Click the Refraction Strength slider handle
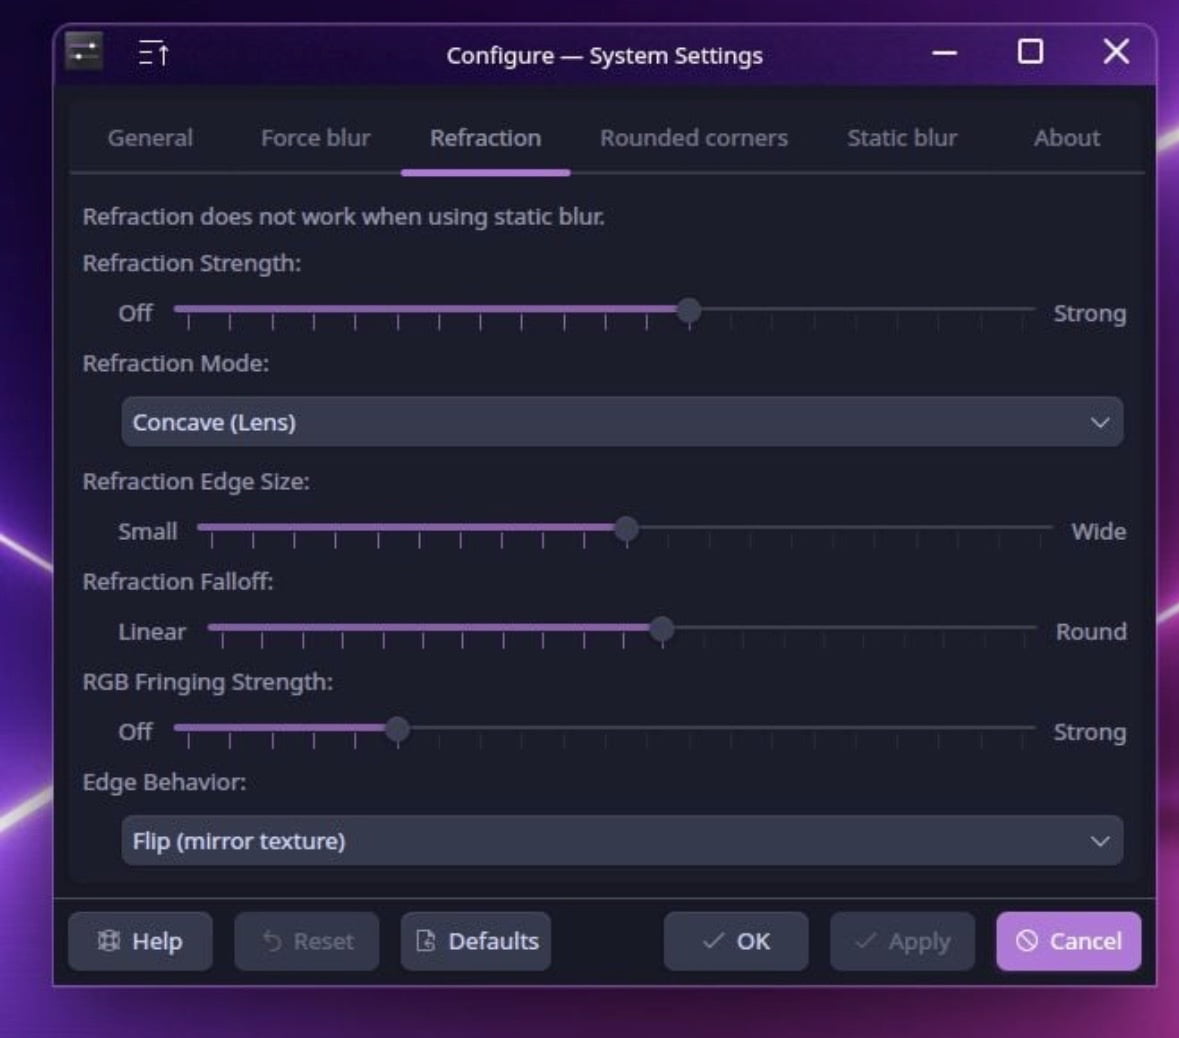The height and width of the screenshot is (1038, 1179). [x=689, y=310]
